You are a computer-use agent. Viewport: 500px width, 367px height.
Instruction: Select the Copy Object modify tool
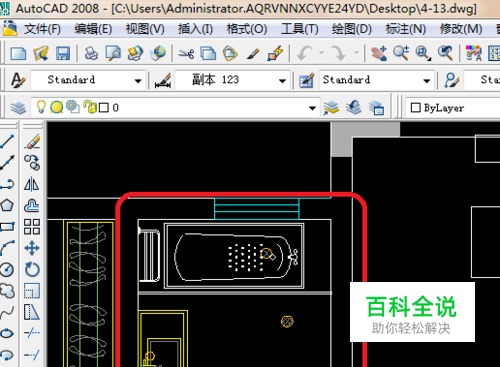click(32, 163)
